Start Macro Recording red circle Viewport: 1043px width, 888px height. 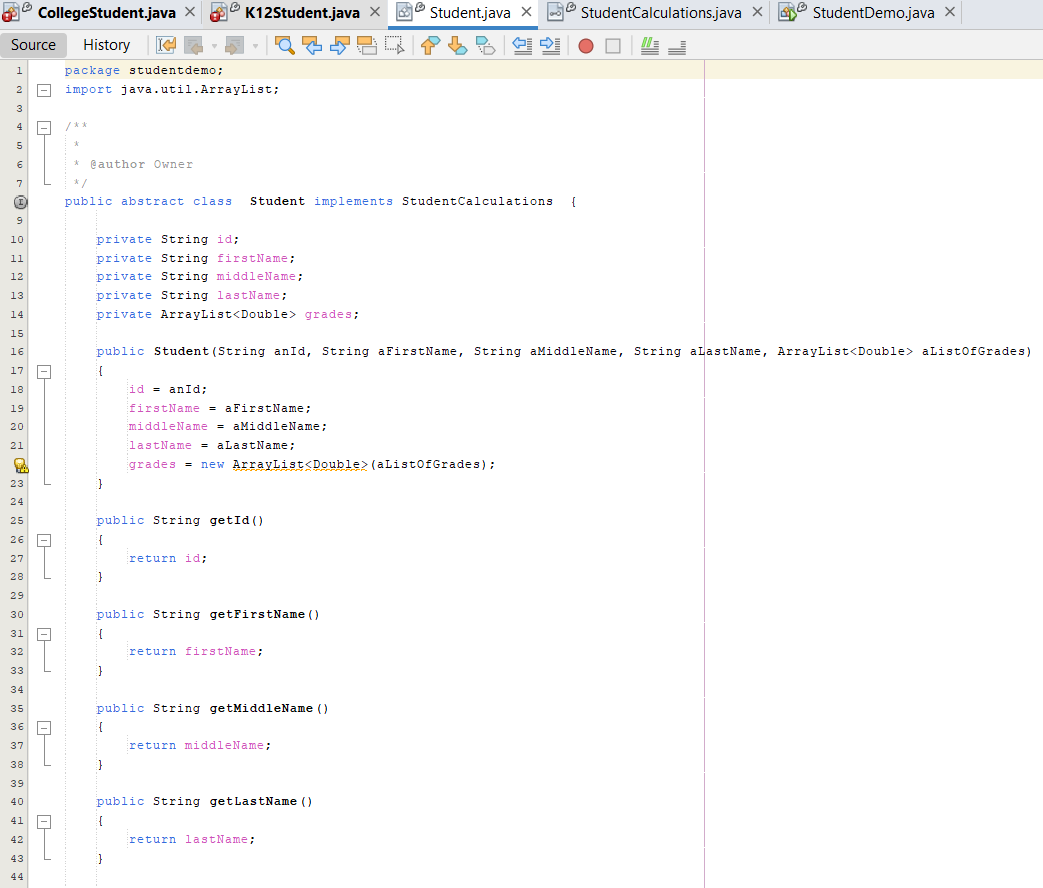pyautogui.click(x=586, y=46)
